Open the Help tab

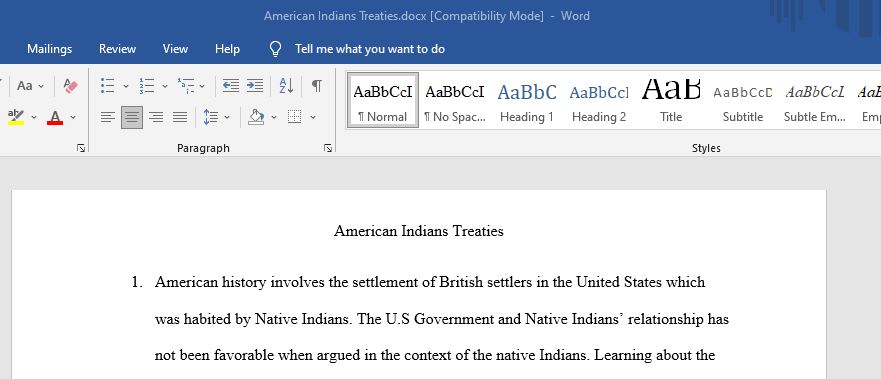(228, 49)
